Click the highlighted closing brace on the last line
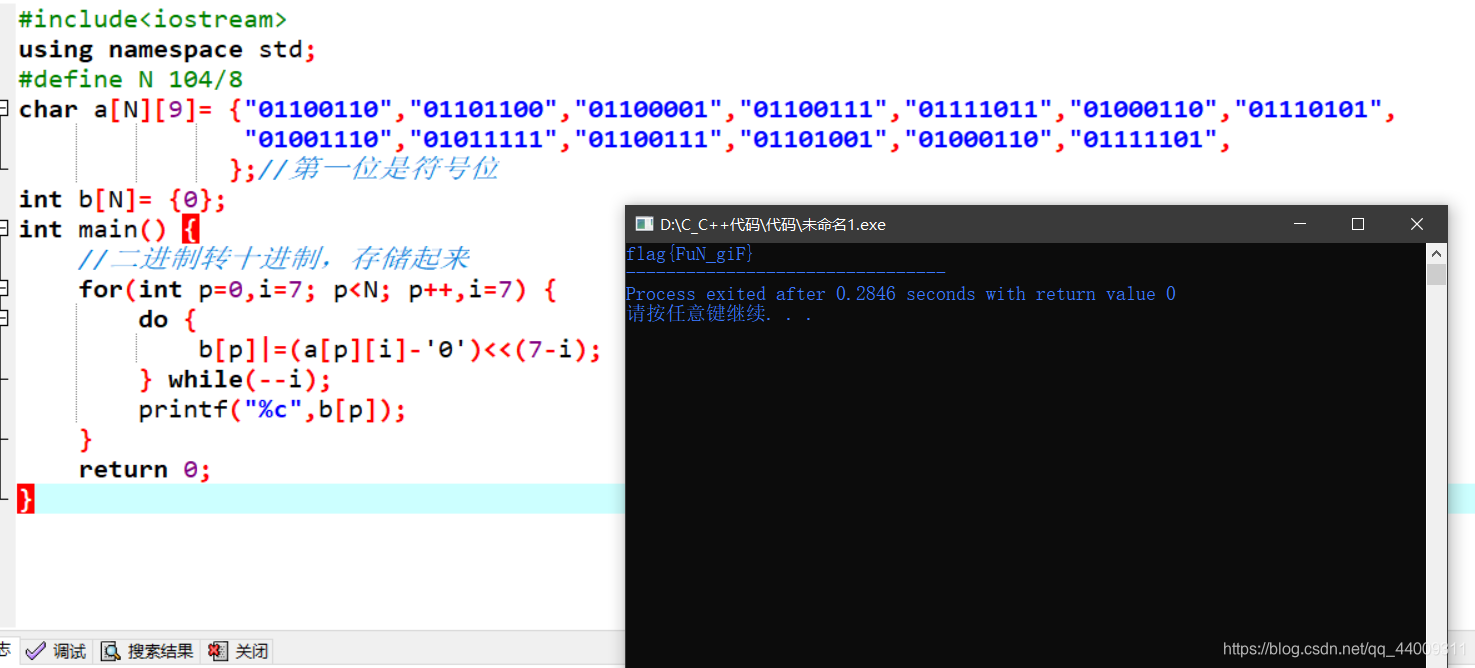The height and width of the screenshot is (668, 1475). point(26,499)
